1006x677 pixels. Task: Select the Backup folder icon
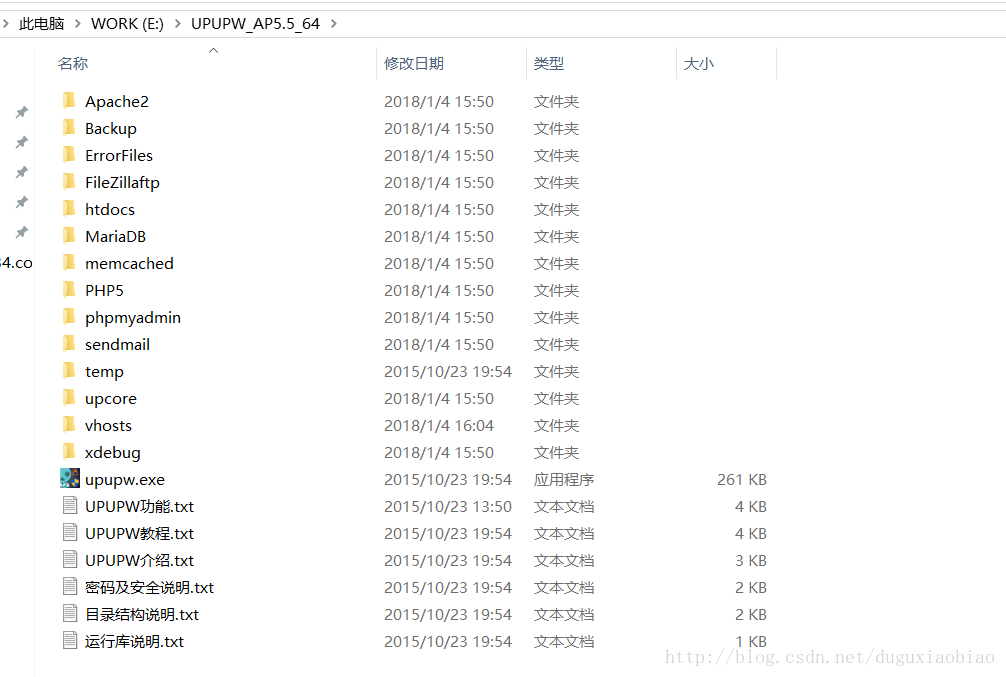69,128
